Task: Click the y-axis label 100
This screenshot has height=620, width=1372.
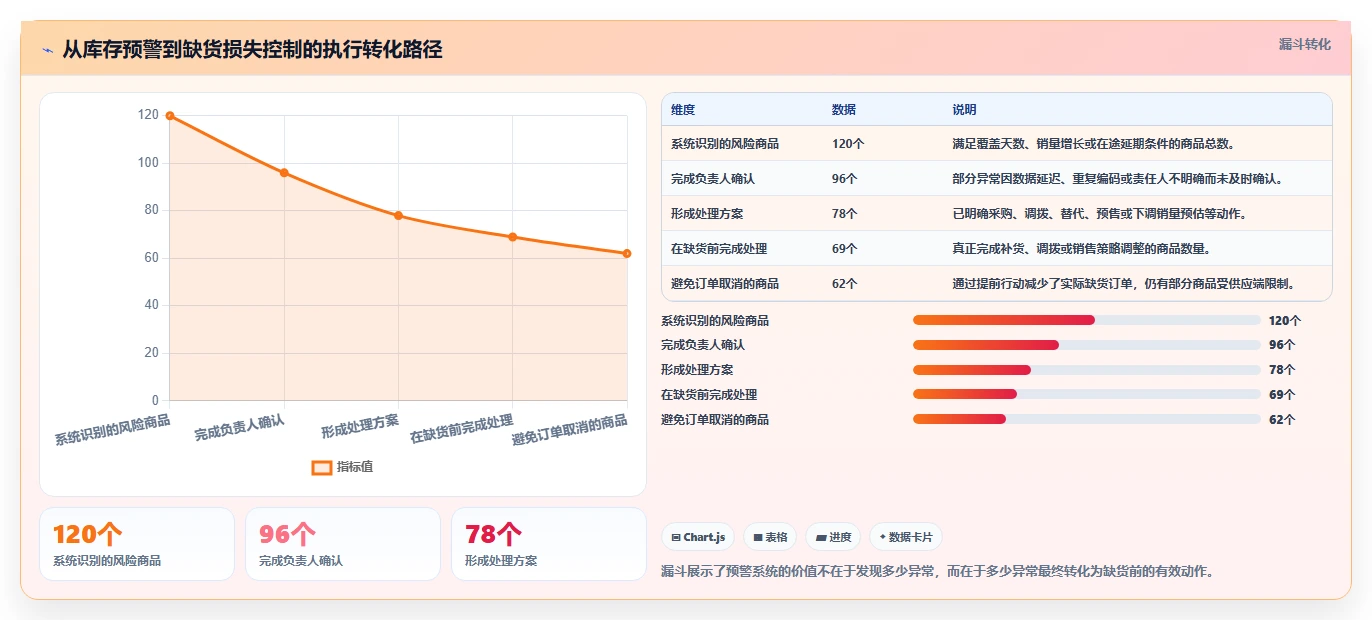Action: point(147,163)
